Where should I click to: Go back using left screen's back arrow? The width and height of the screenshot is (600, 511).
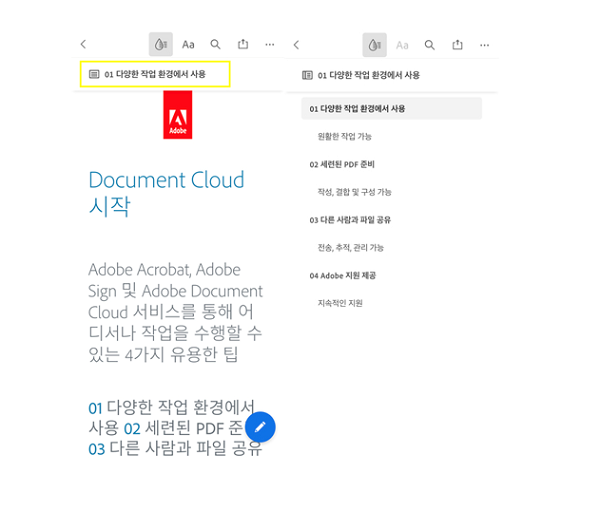[83, 44]
